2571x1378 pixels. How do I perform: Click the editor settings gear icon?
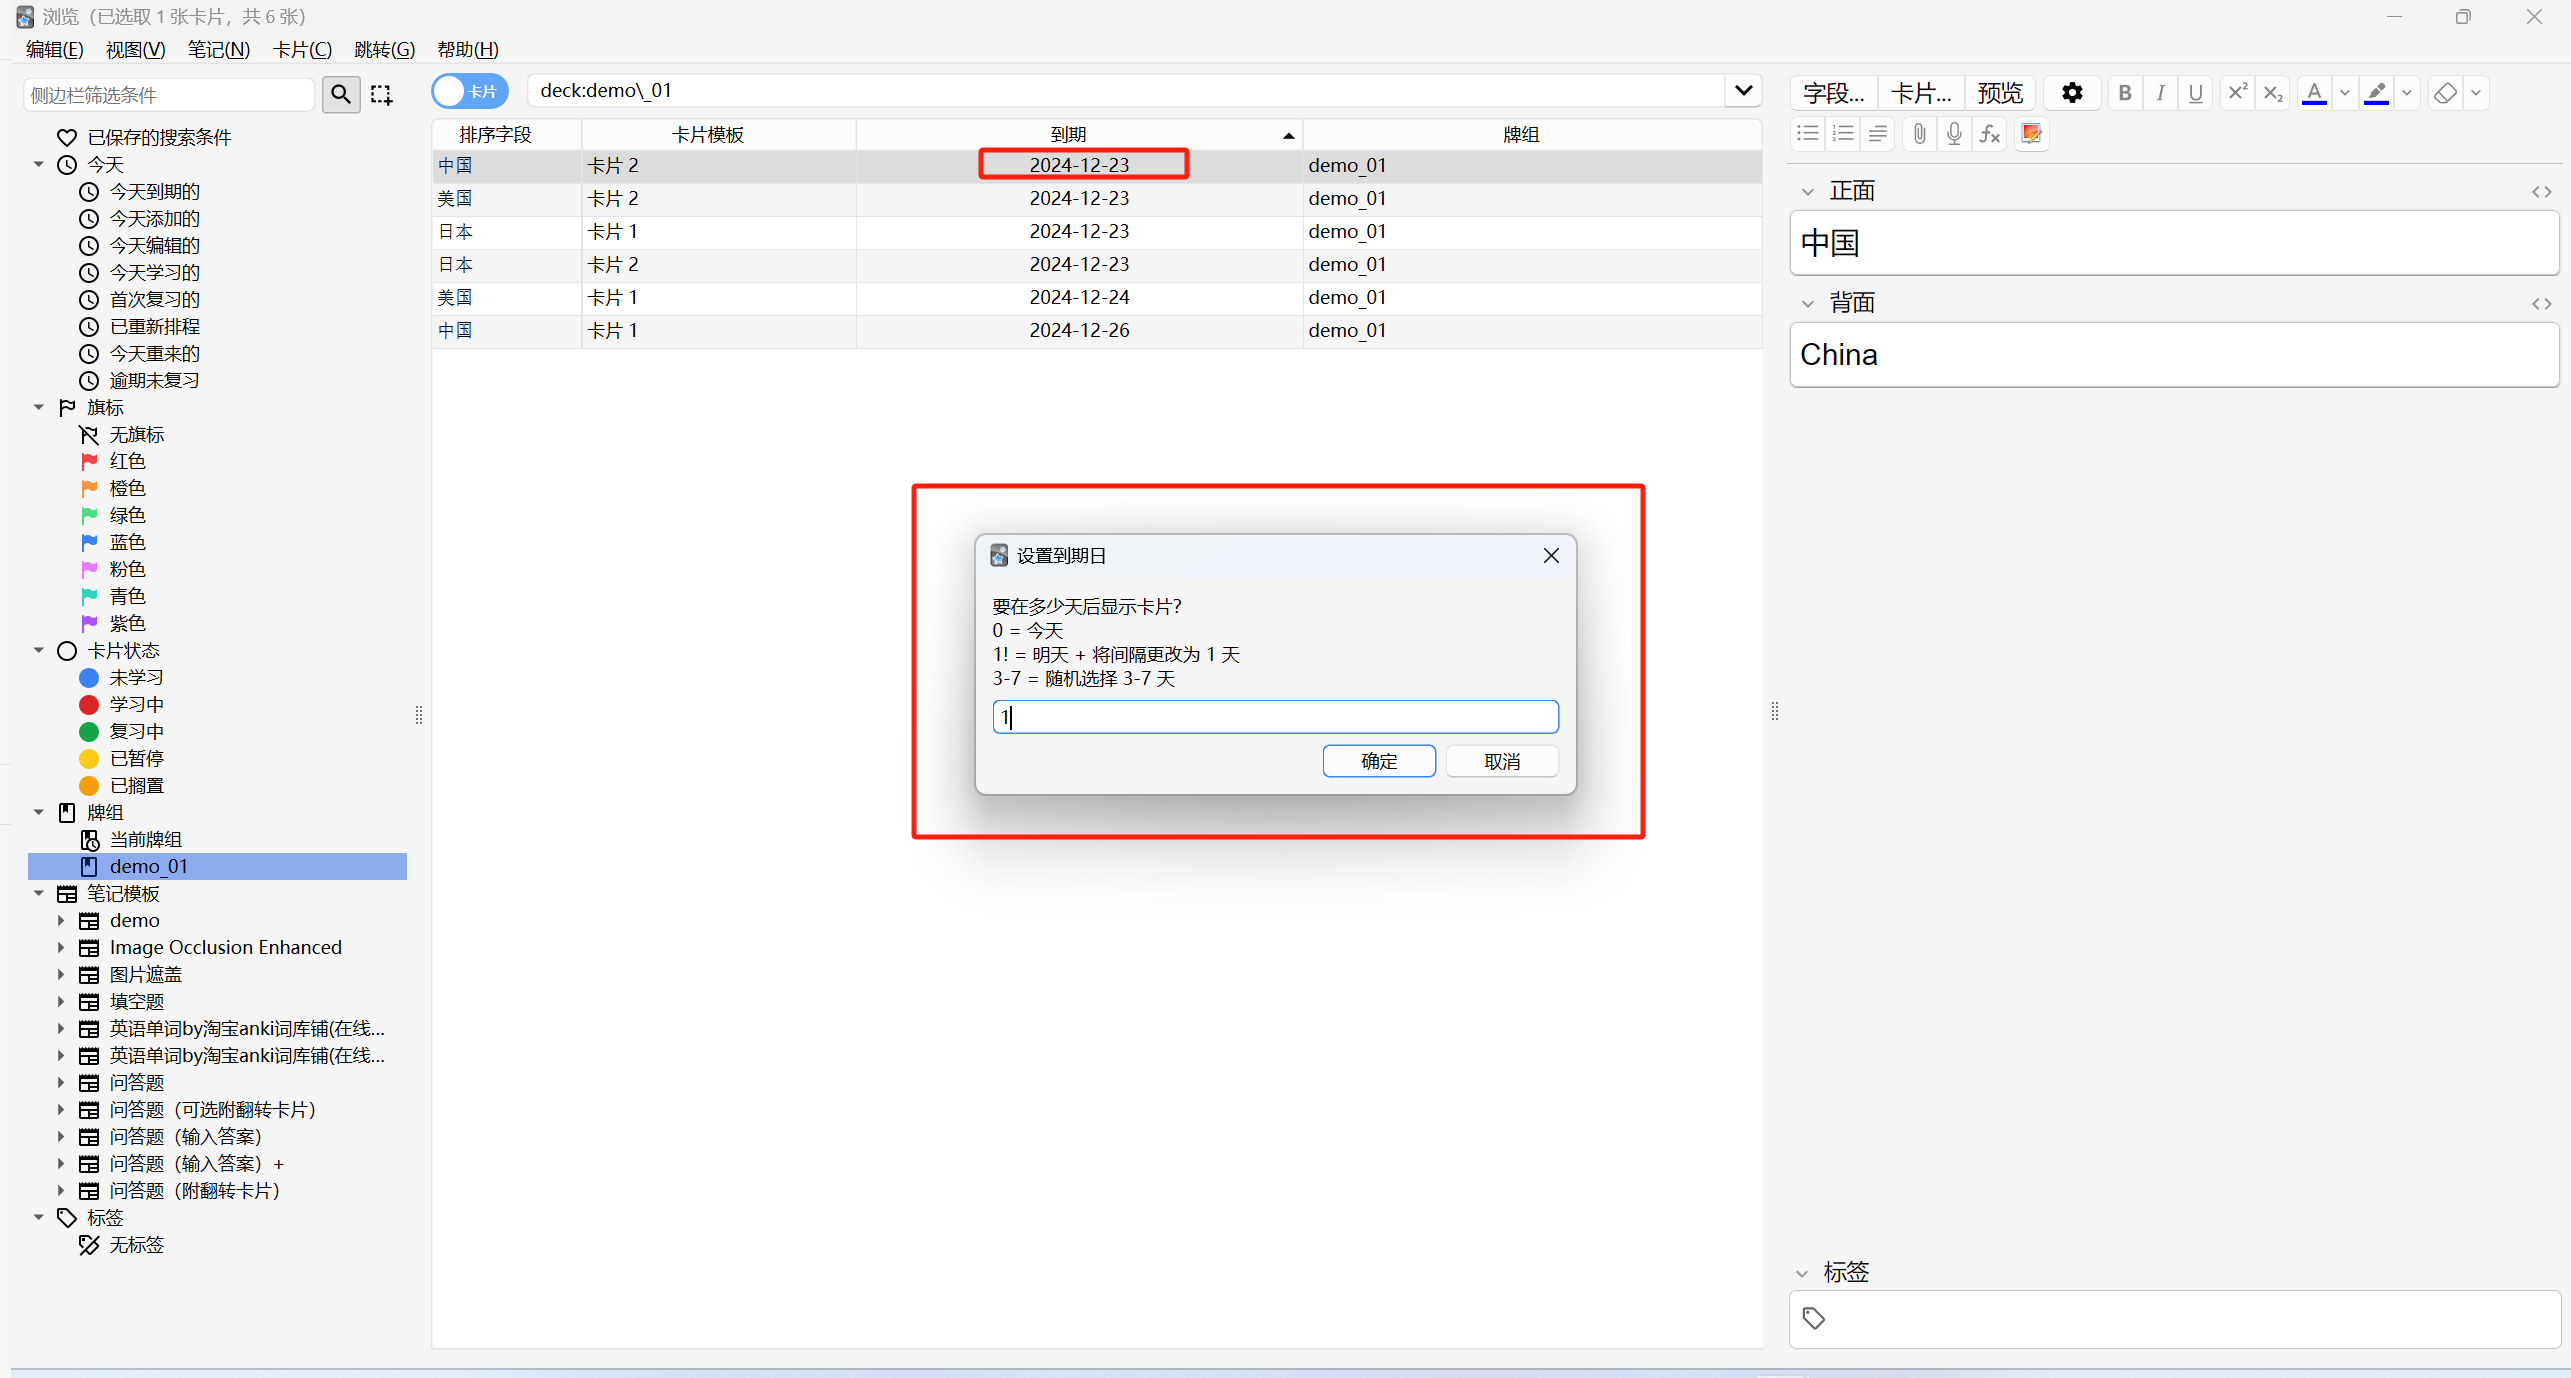click(x=2072, y=93)
